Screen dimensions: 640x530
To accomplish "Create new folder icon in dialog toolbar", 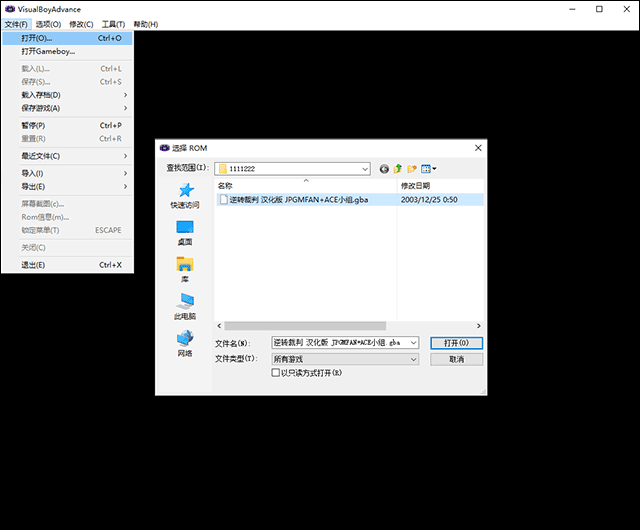I will (x=412, y=169).
